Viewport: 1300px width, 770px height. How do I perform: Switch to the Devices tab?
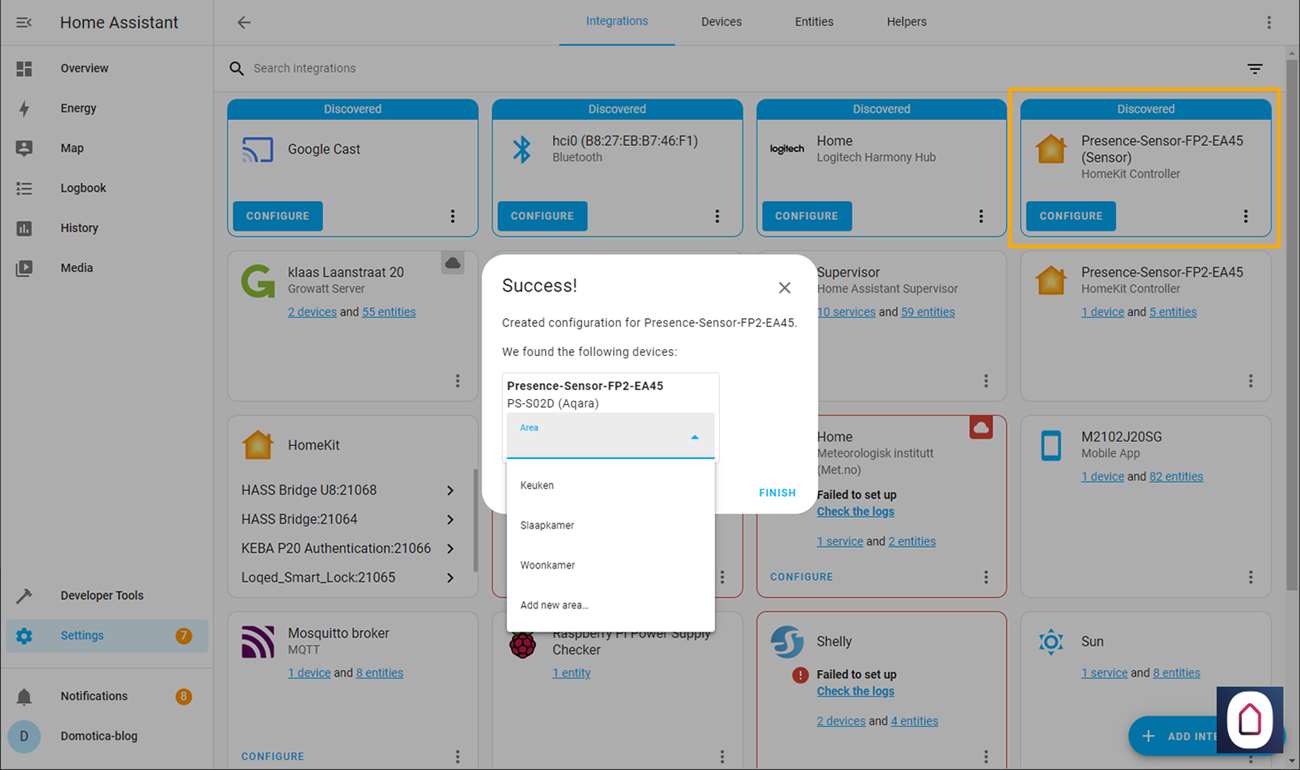721,22
